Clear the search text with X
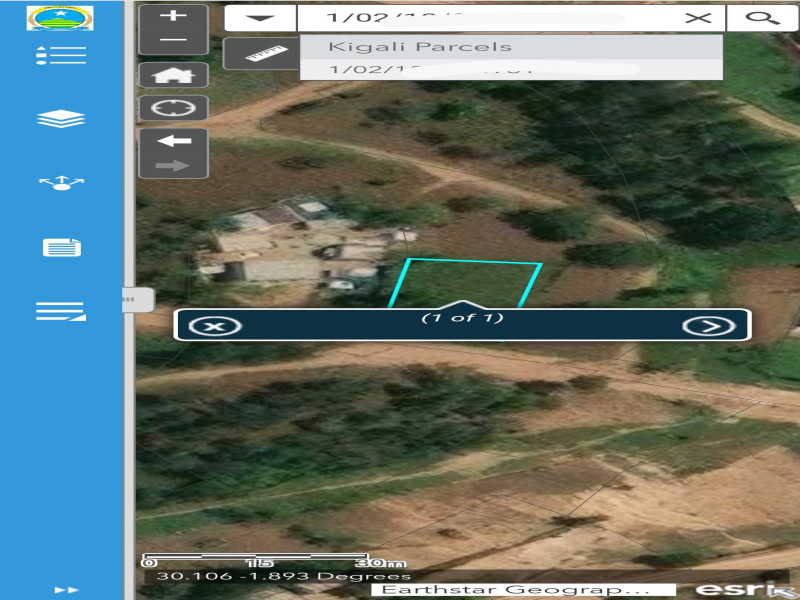 (698, 18)
